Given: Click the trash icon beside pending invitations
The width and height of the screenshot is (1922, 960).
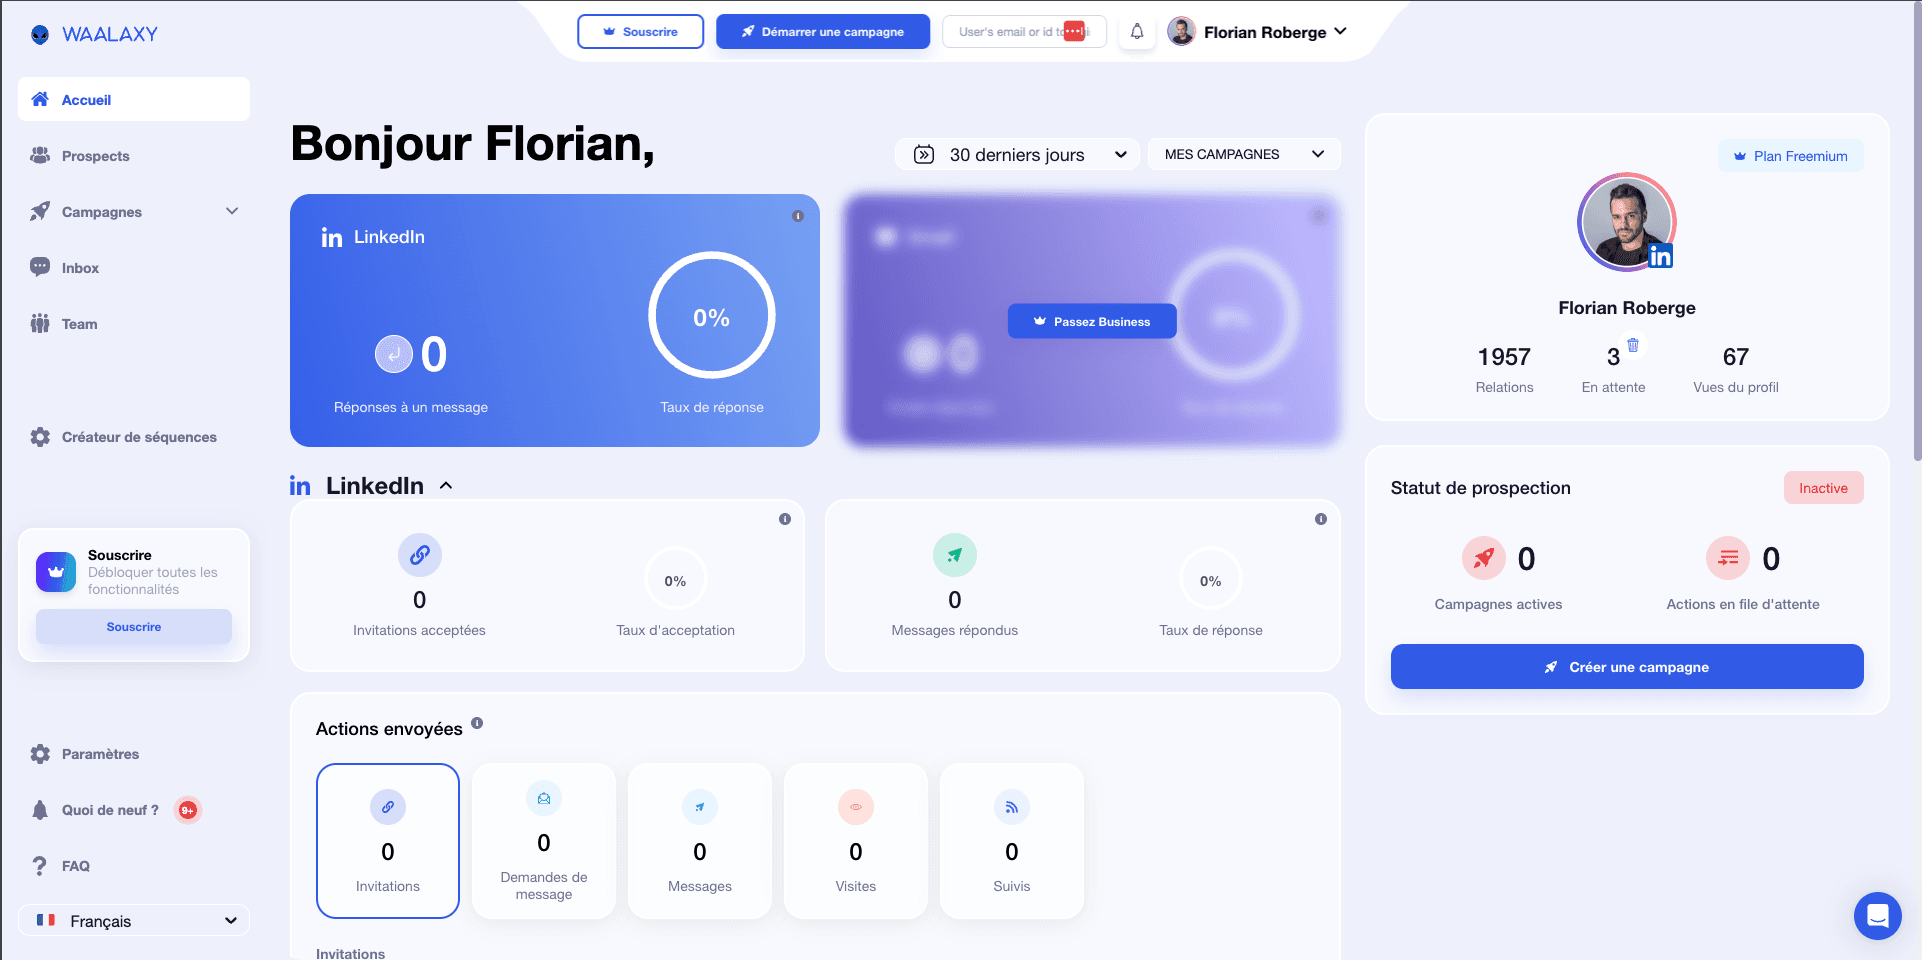Looking at the screenshot, I should pos(1633,345).
